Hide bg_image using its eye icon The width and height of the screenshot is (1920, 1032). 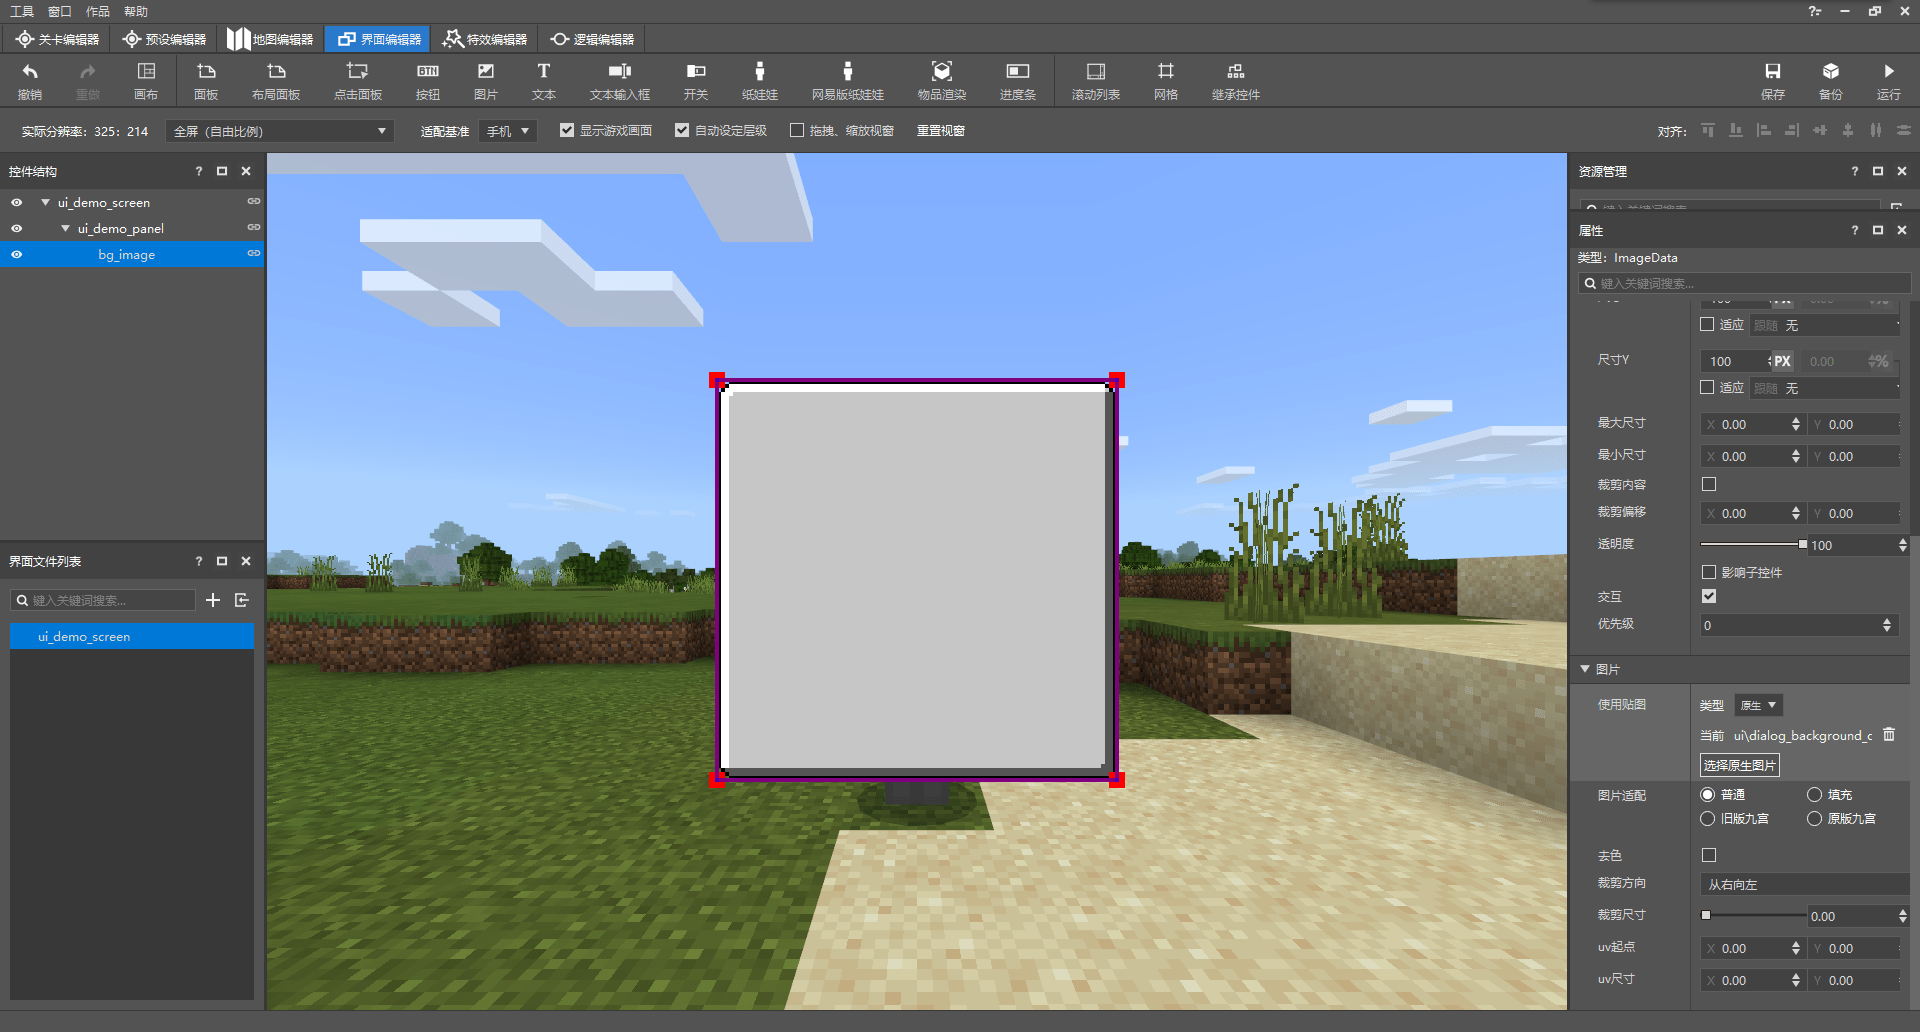pyautogui.click(x=17, y=255)
